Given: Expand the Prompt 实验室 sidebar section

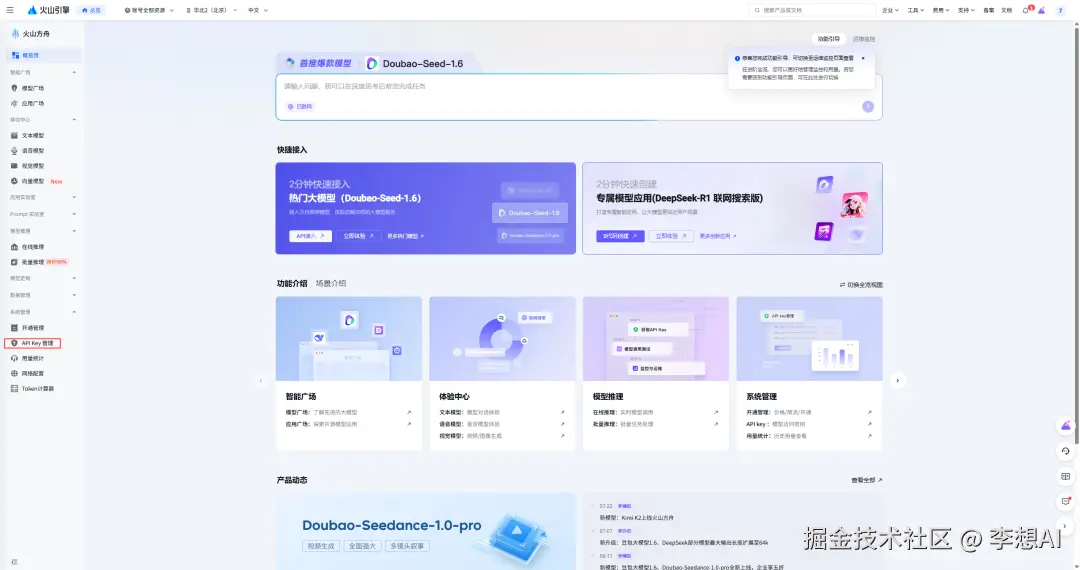Looking at the screenshot, I should point(74,214).
